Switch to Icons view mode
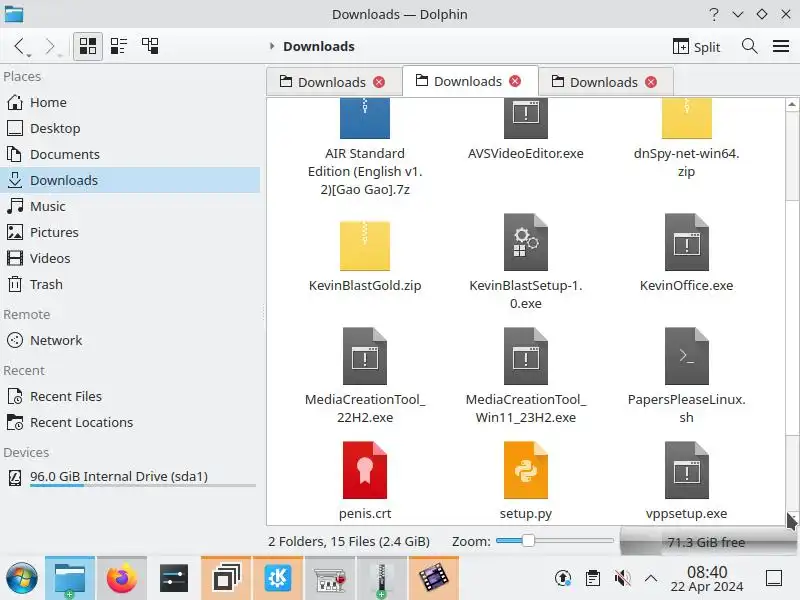This screenshot has width=800, height=600. [x=88, y=46]
